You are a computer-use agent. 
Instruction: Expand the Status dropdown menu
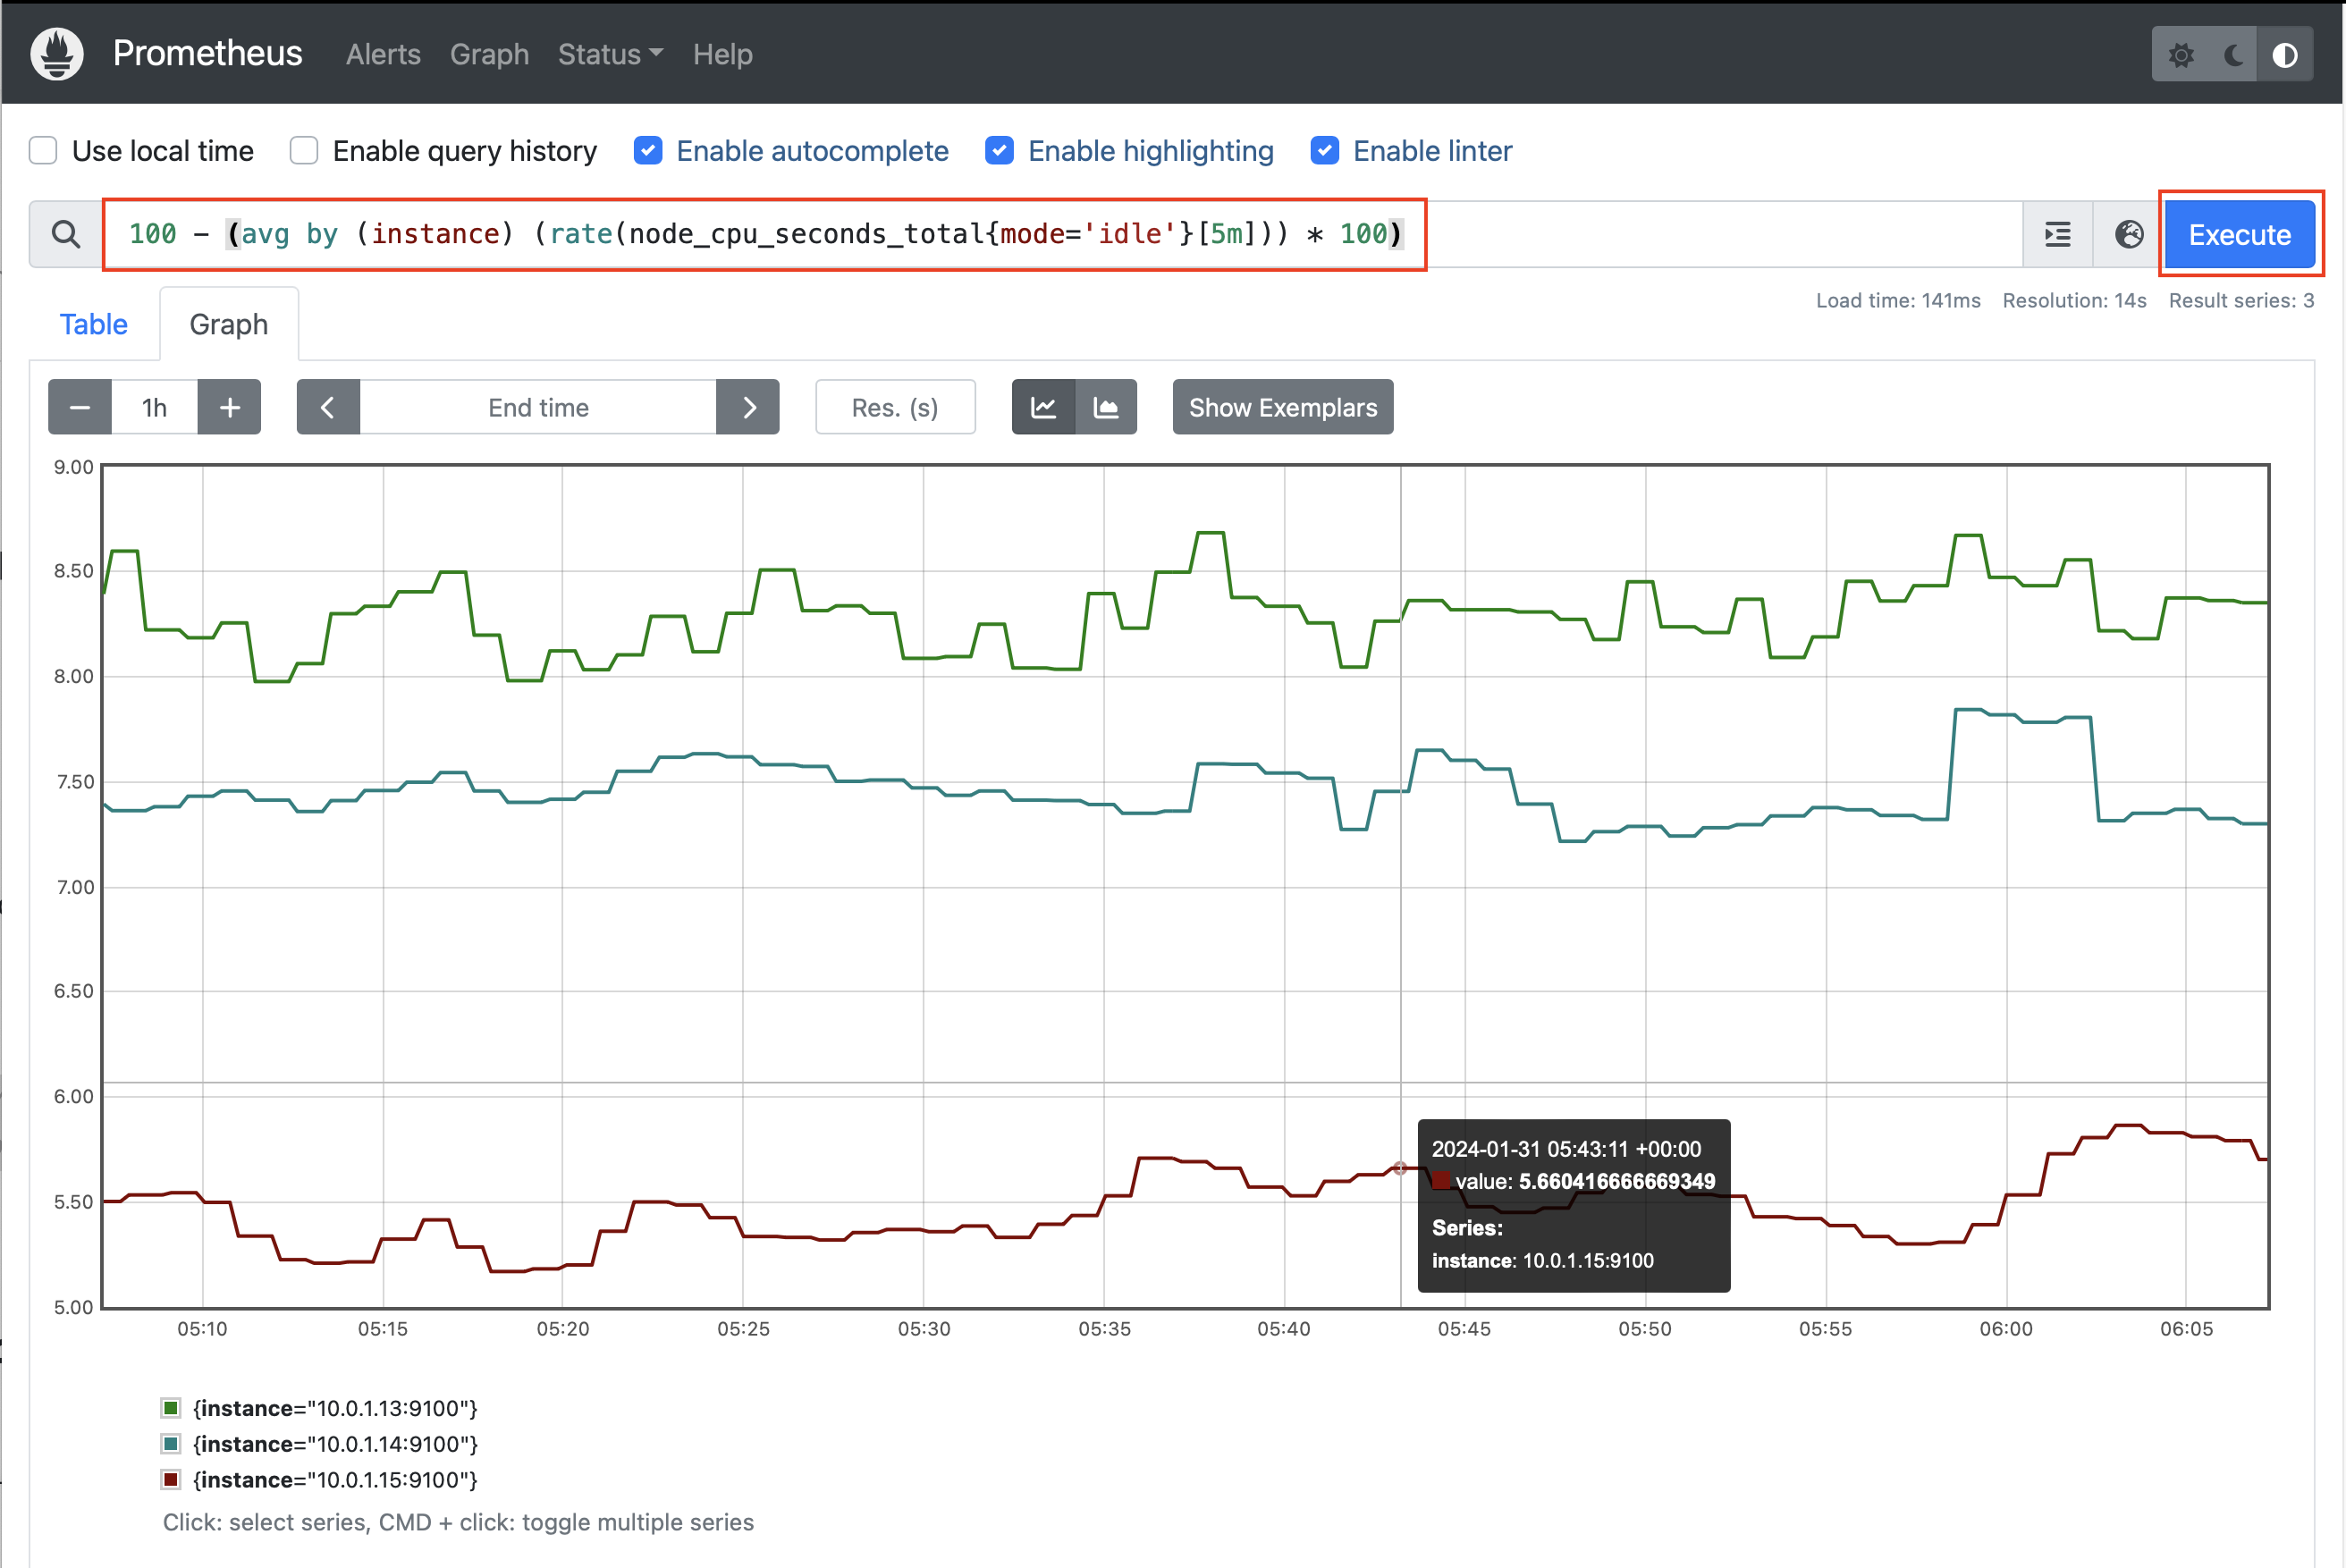[610, 54]
